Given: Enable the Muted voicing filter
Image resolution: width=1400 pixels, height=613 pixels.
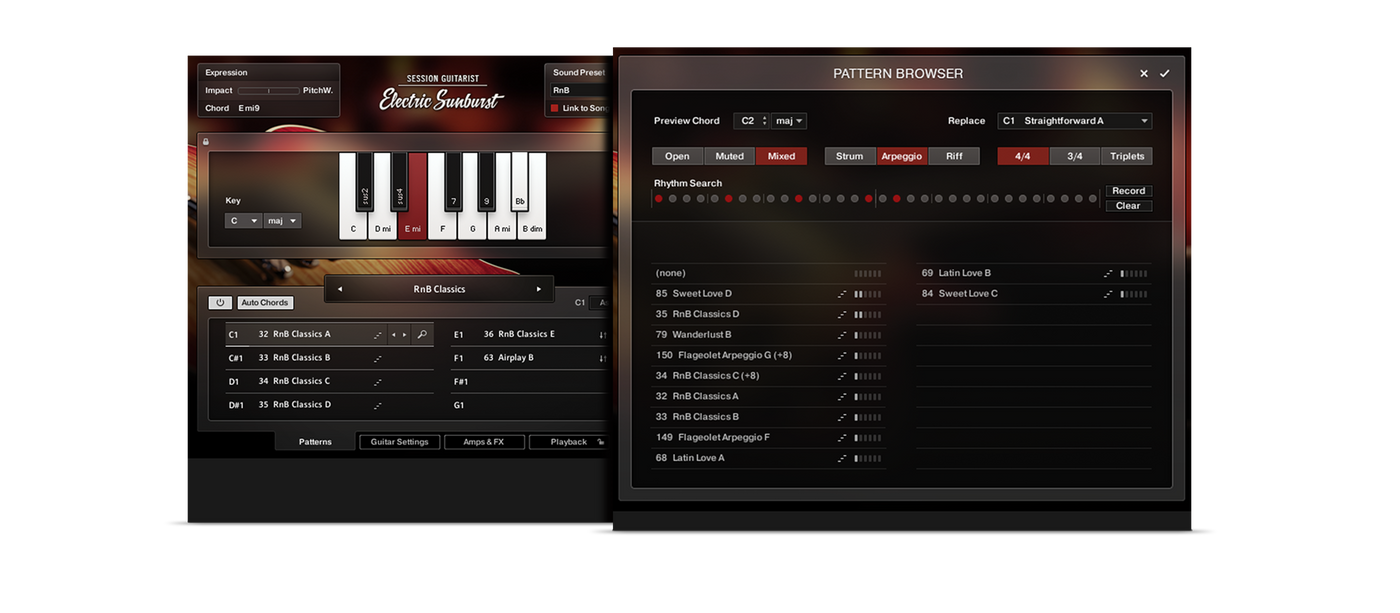Looking at the screenshot, I should point(729,156).
